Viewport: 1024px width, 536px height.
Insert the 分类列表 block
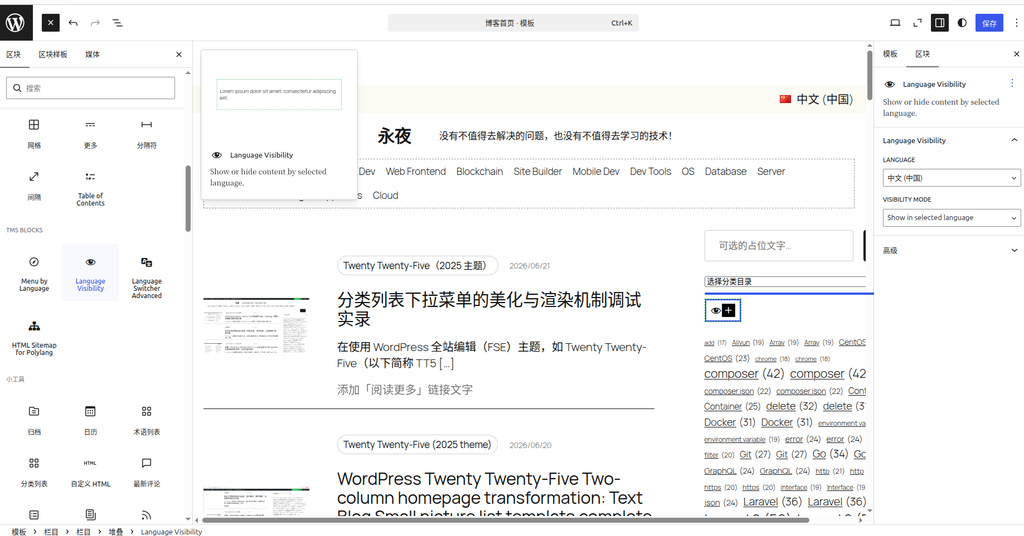pos(34,472)
